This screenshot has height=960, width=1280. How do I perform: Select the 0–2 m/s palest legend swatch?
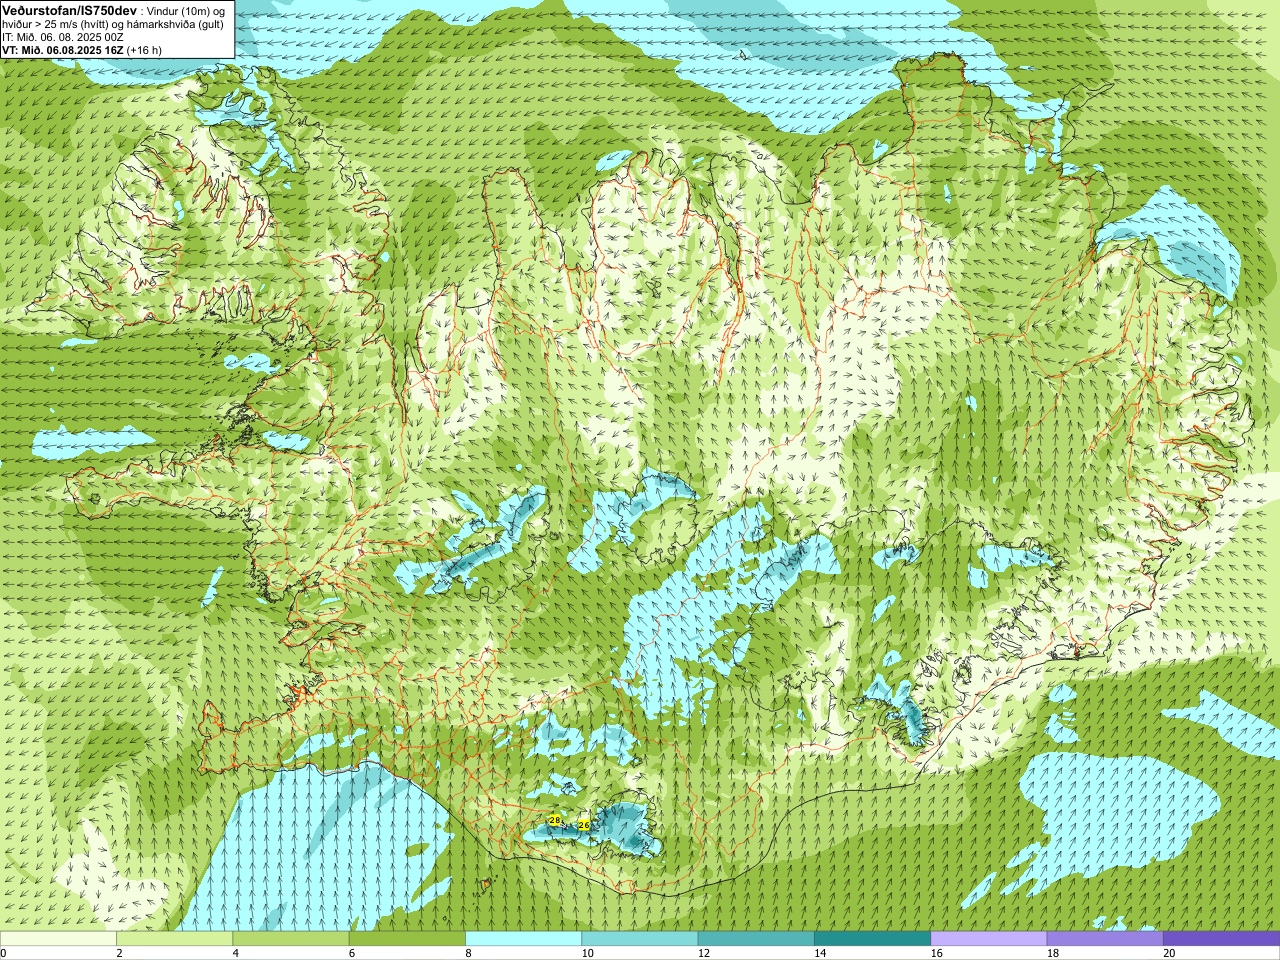[58, 939]
